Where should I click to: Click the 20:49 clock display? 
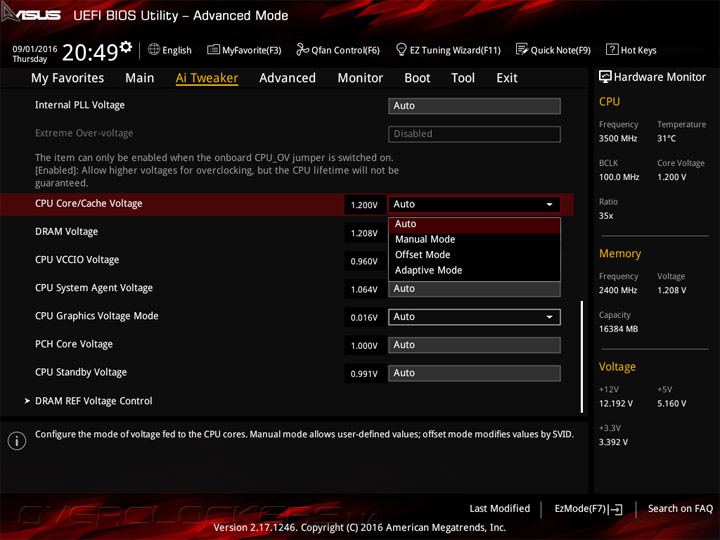(x=90, y=52)
